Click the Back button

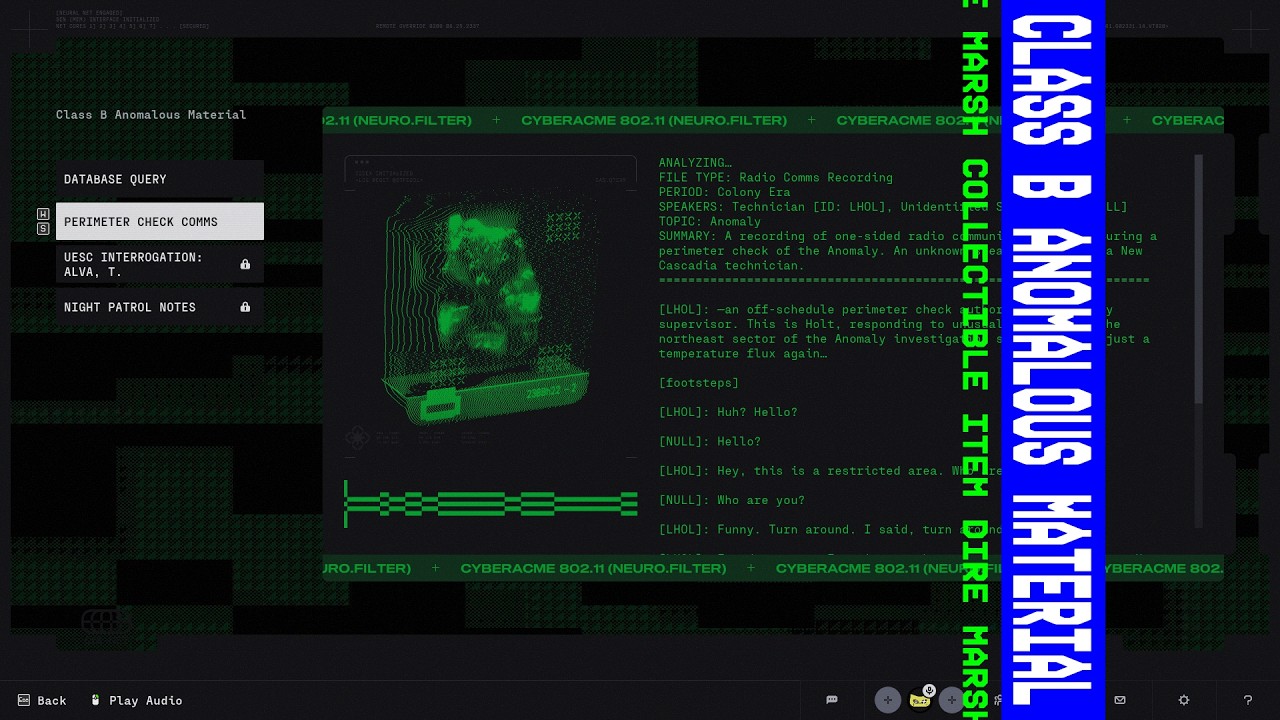click(42, 700)
